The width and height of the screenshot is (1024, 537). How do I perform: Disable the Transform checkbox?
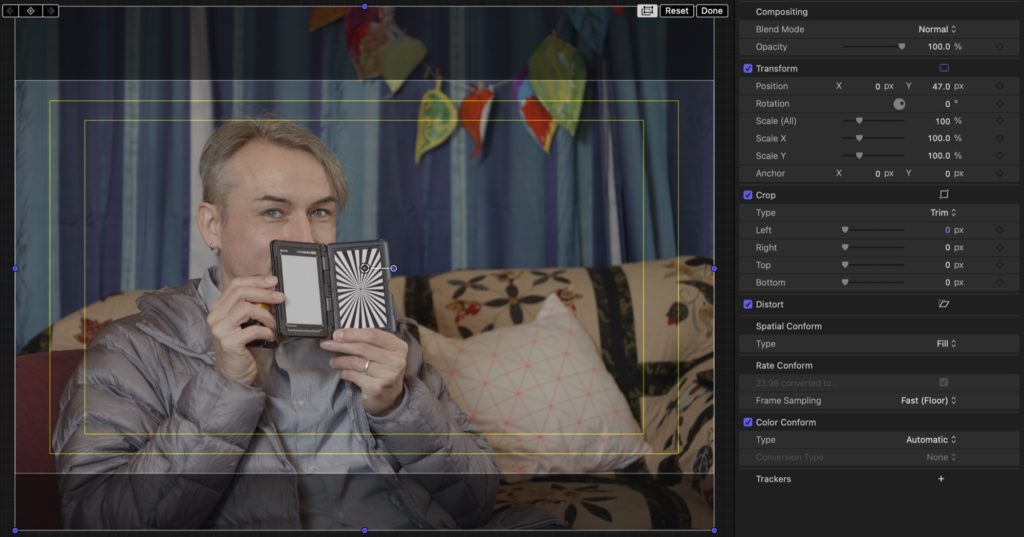tap(748, 69)
